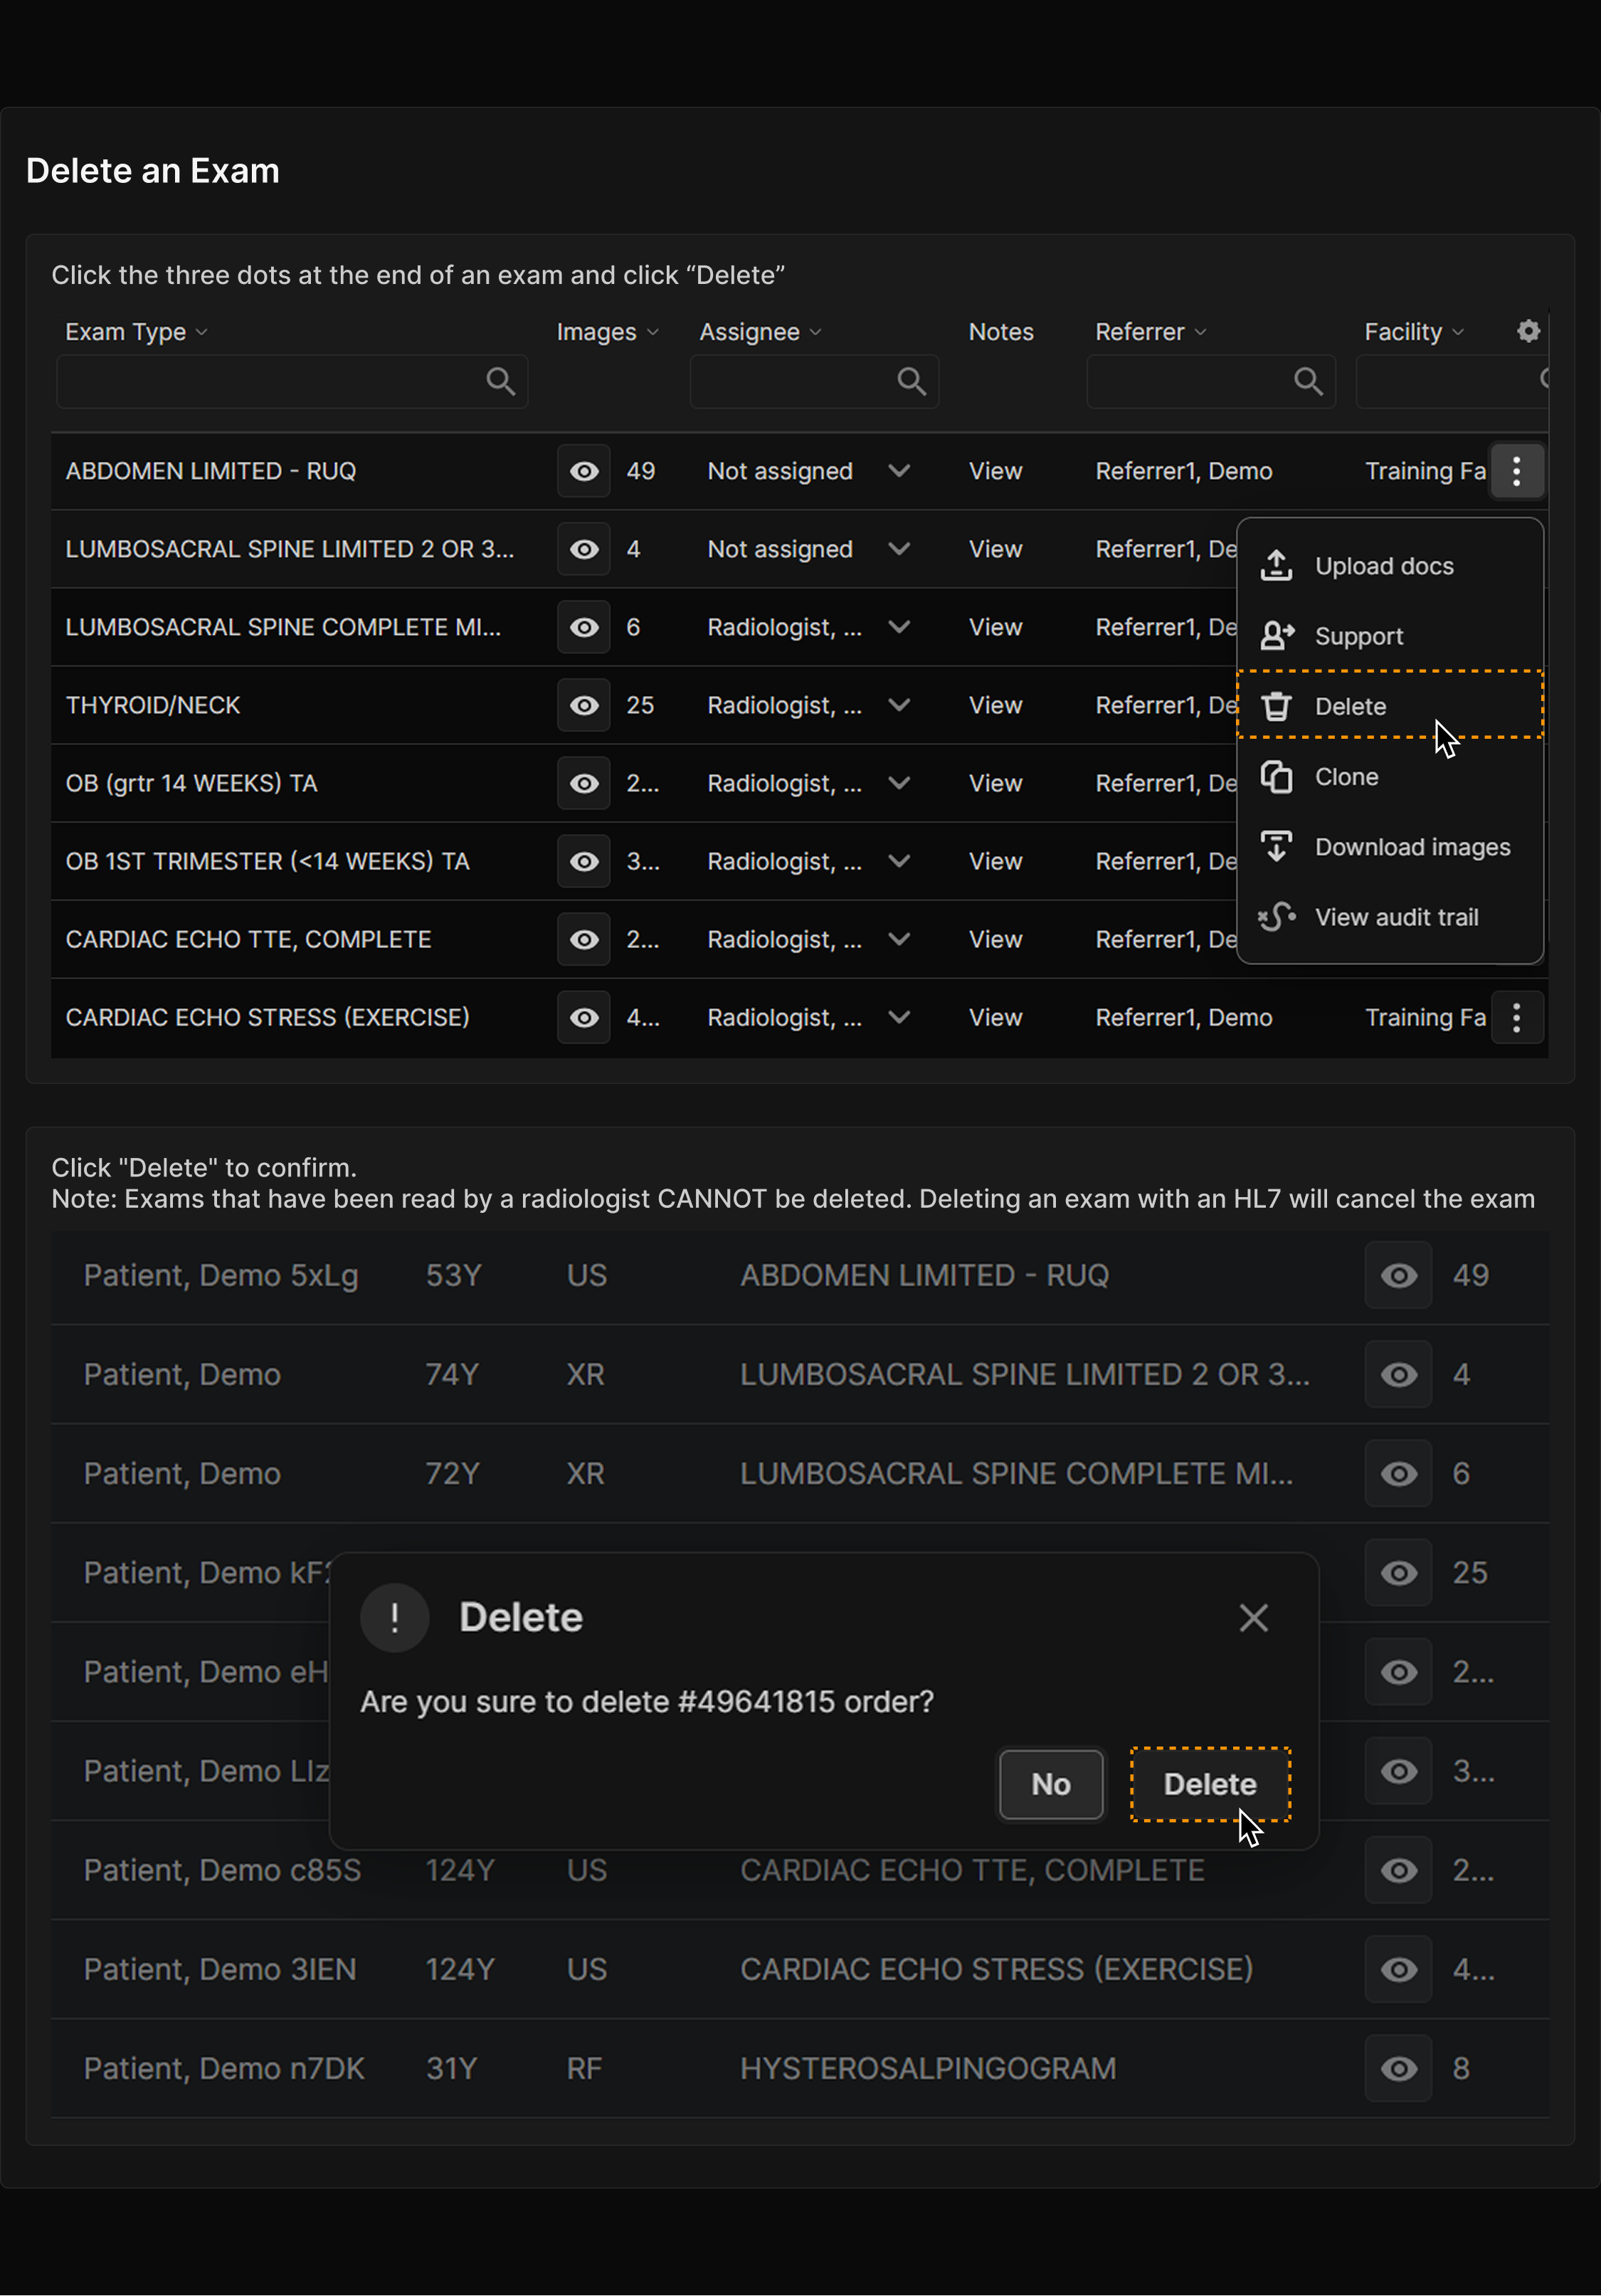This screenshot has height=2296, width=1601.
Task: Click the trash icon beside Delete
Action: [1276, 706]
